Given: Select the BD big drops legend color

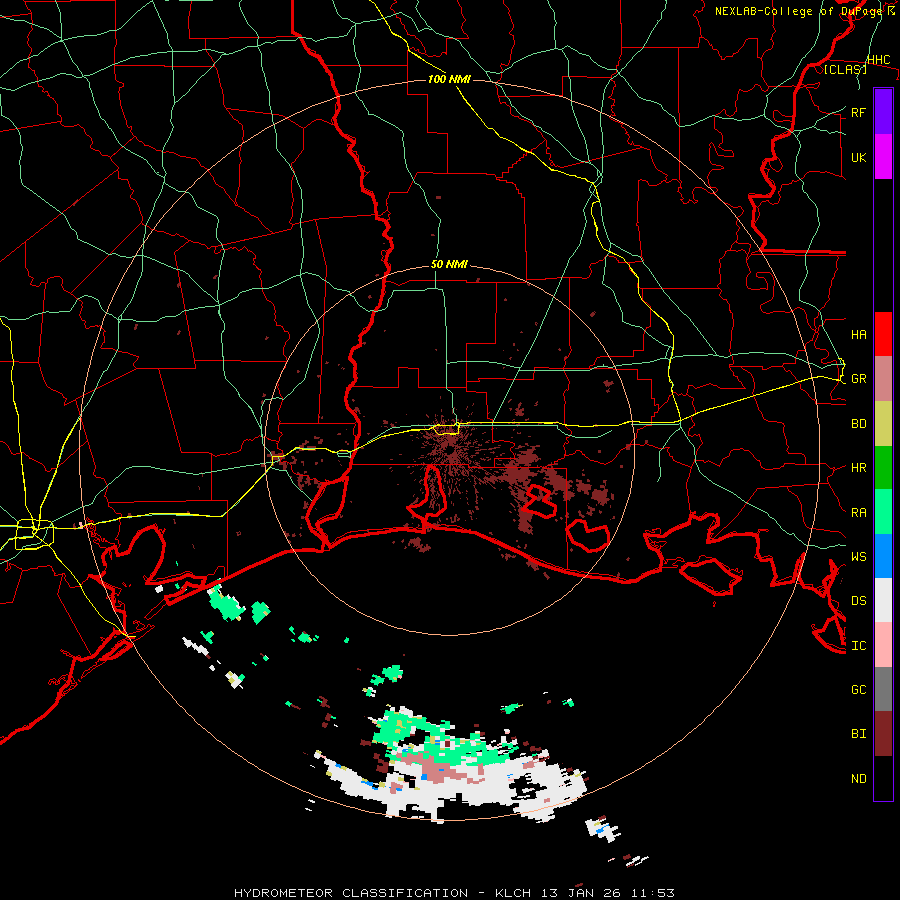Looking at the screenshot, I should [883, 423].
